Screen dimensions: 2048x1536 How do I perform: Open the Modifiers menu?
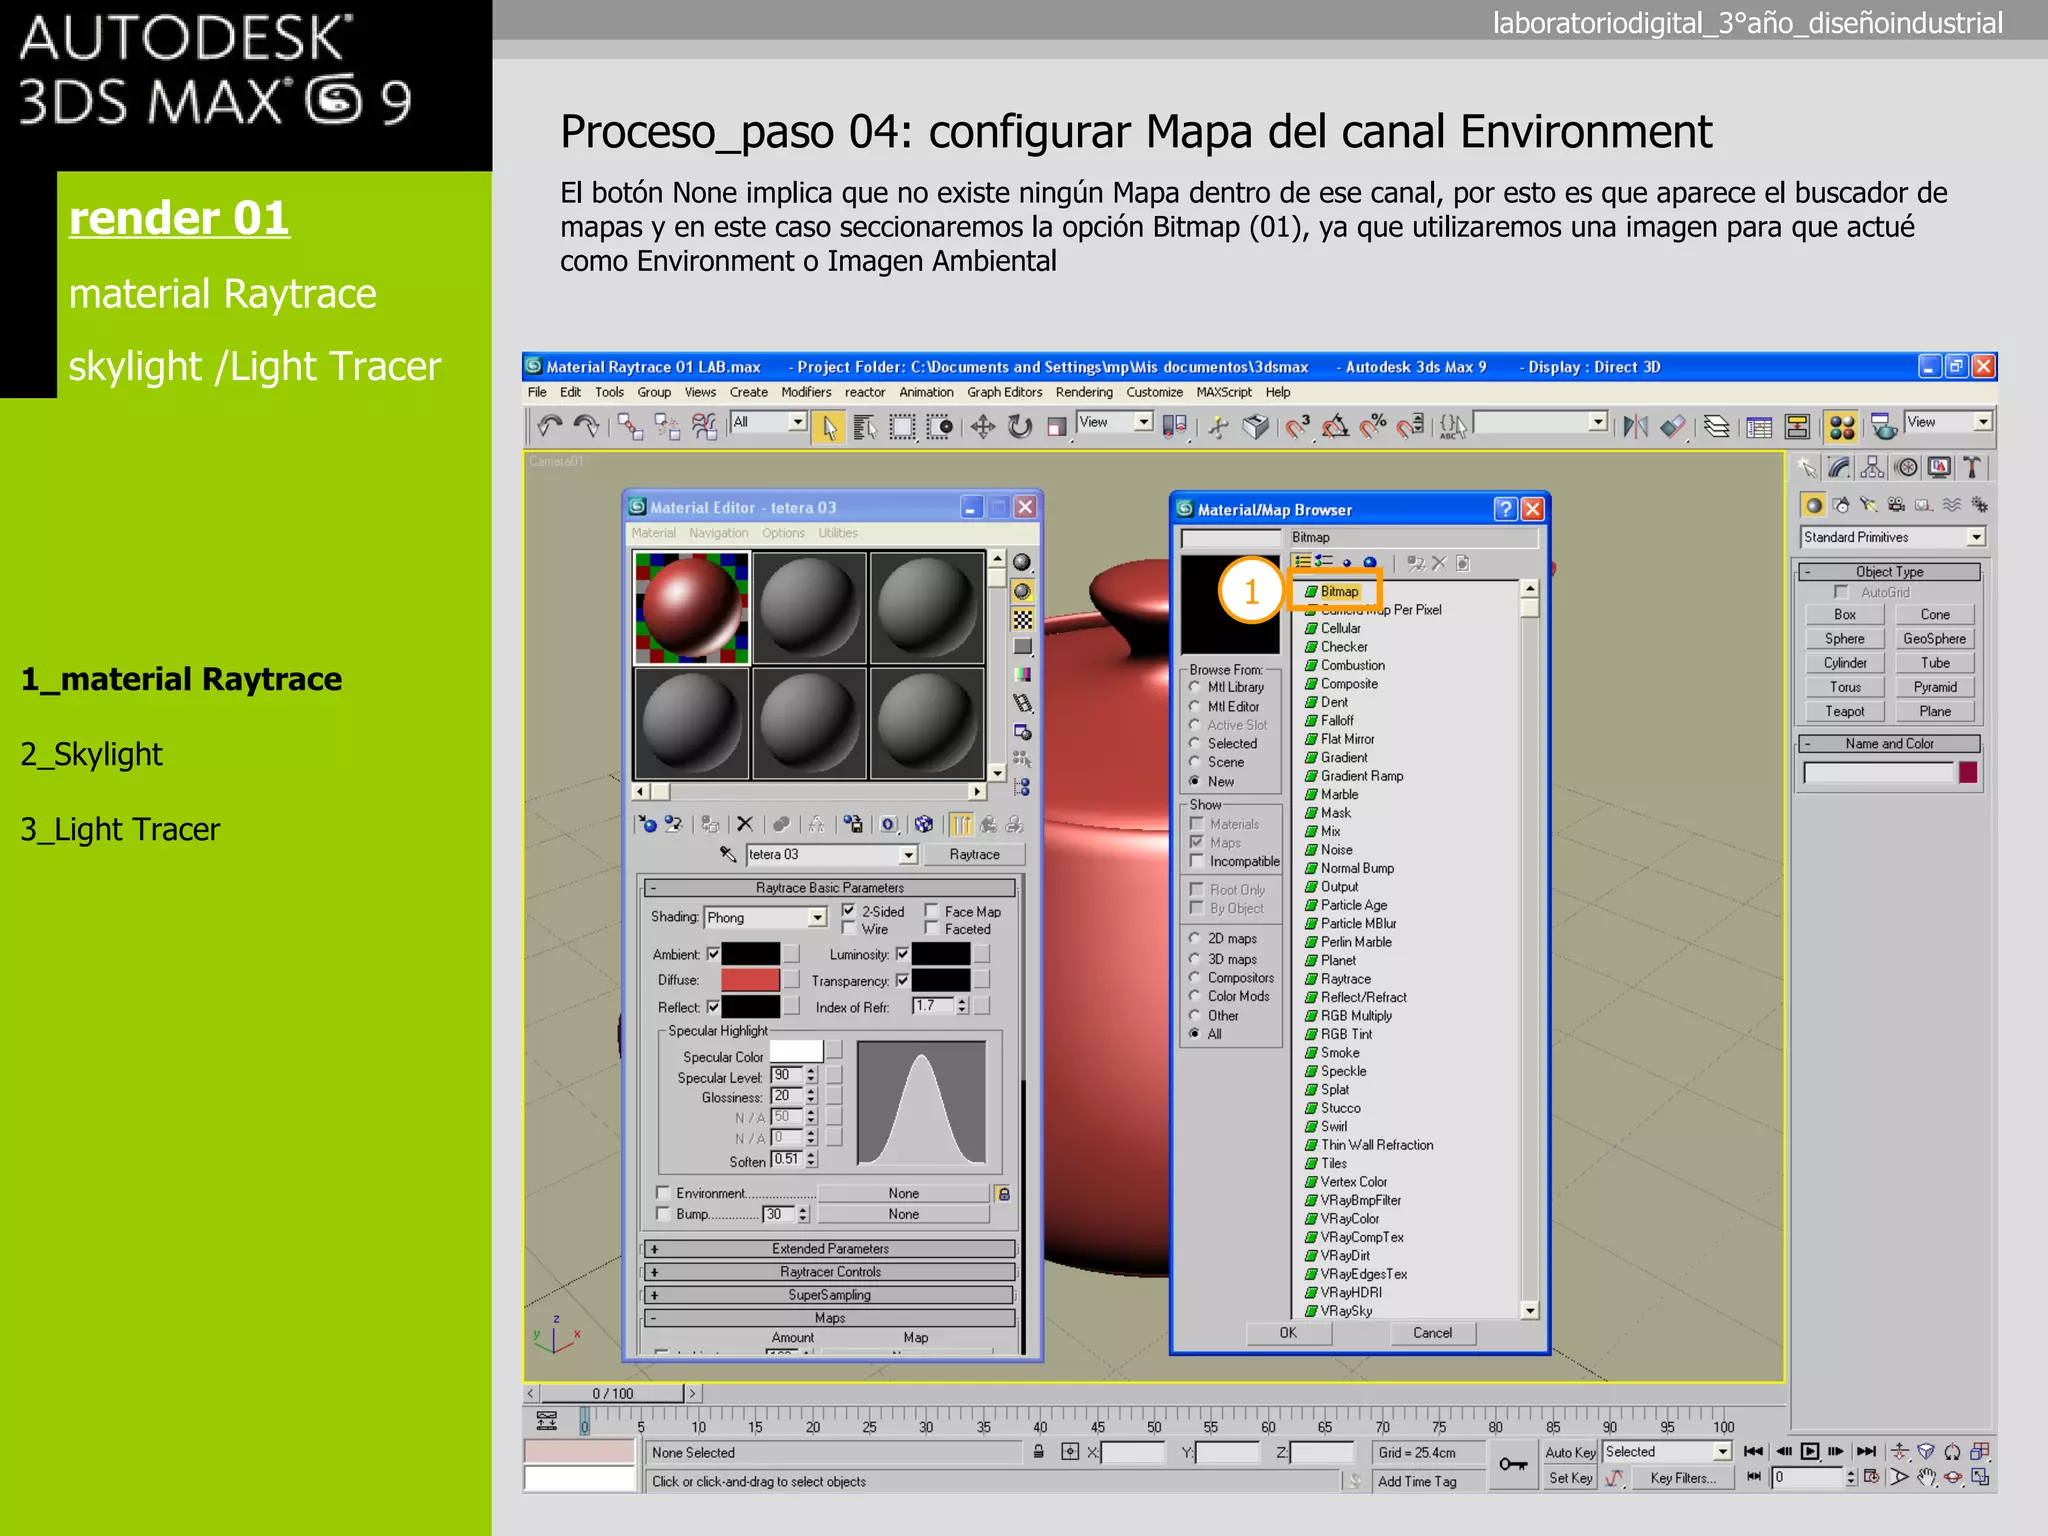pos(806,392)
